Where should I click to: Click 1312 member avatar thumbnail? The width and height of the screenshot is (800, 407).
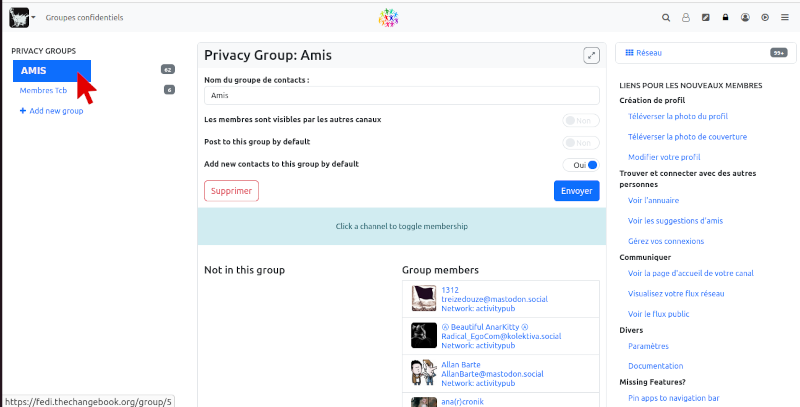(423, 298)
